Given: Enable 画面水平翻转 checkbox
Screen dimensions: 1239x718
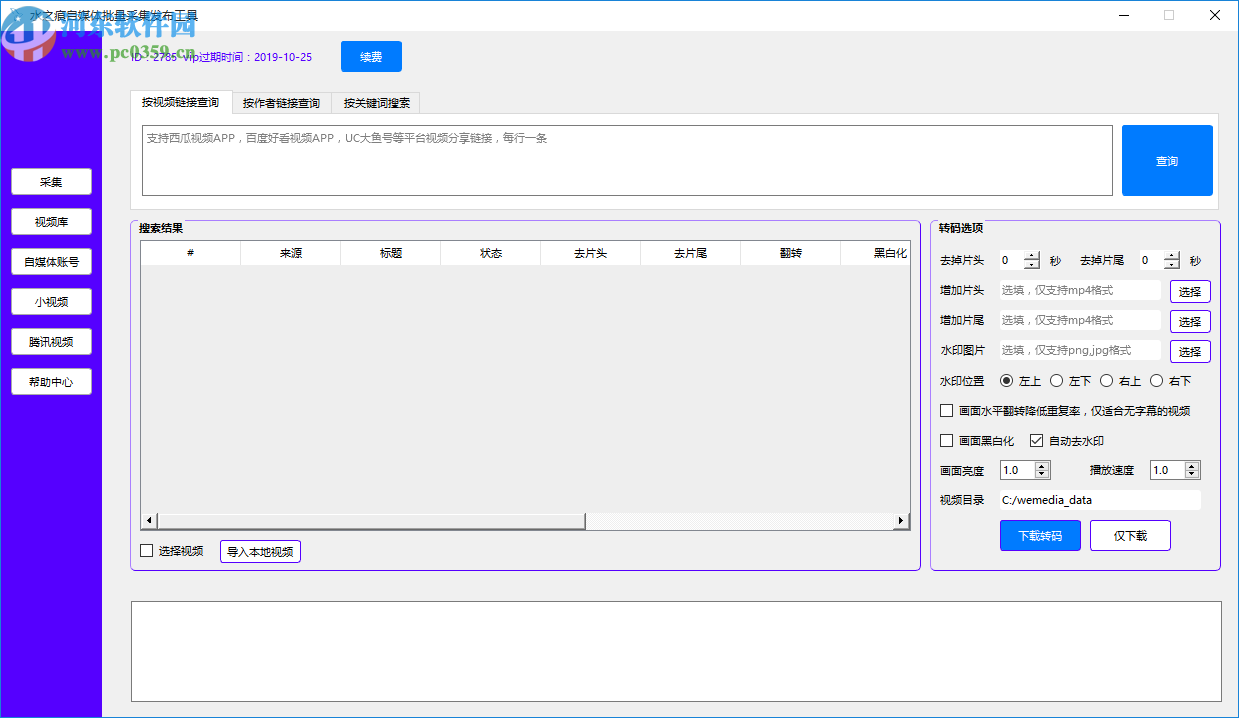Looking at the screenshot, I should tap(947, 410).
